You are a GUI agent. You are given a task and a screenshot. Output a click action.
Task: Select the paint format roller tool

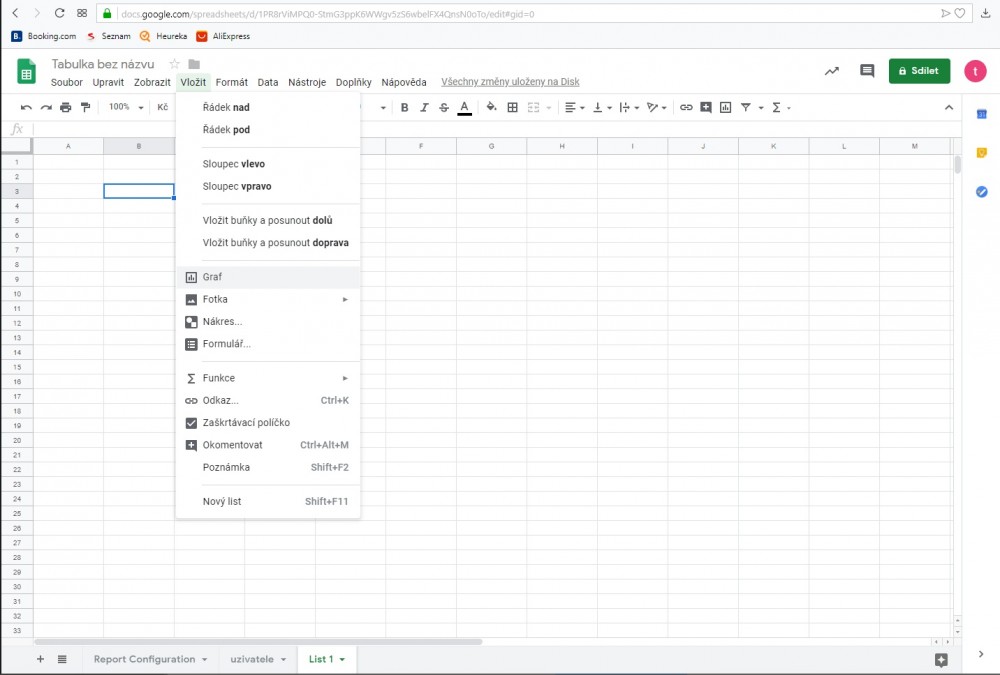pos(85,107)
